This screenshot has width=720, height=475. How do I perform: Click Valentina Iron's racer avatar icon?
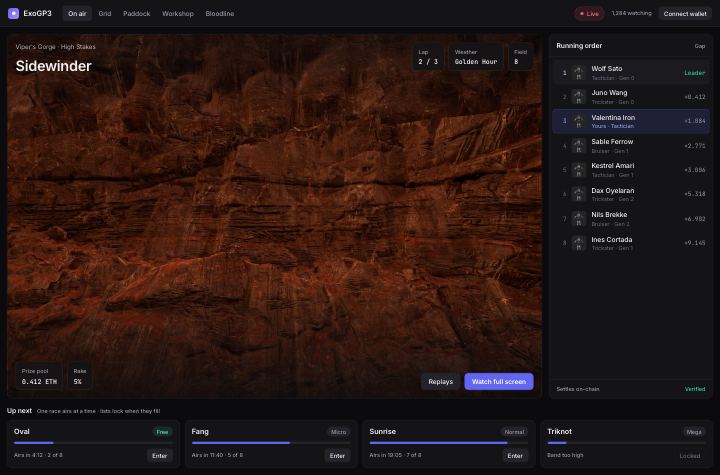tap(579, 121)
